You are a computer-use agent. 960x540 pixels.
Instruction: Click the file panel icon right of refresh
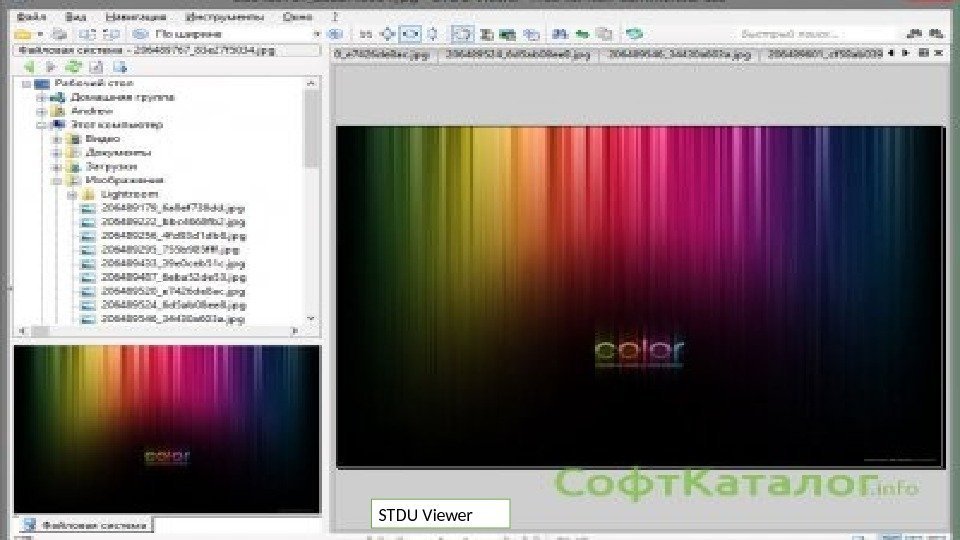[96, 67]
